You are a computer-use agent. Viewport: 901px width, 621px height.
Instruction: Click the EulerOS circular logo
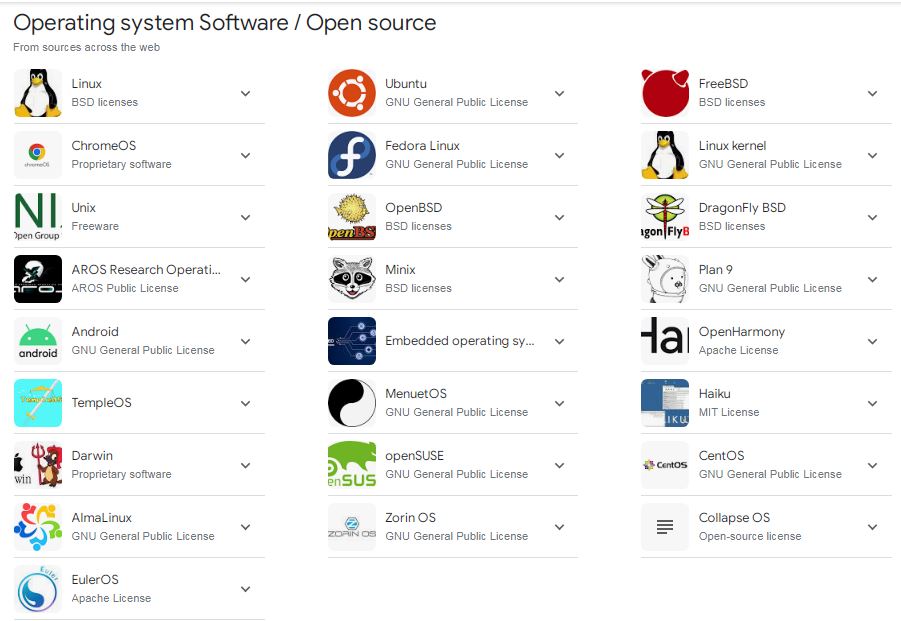(x=38, y=589)
